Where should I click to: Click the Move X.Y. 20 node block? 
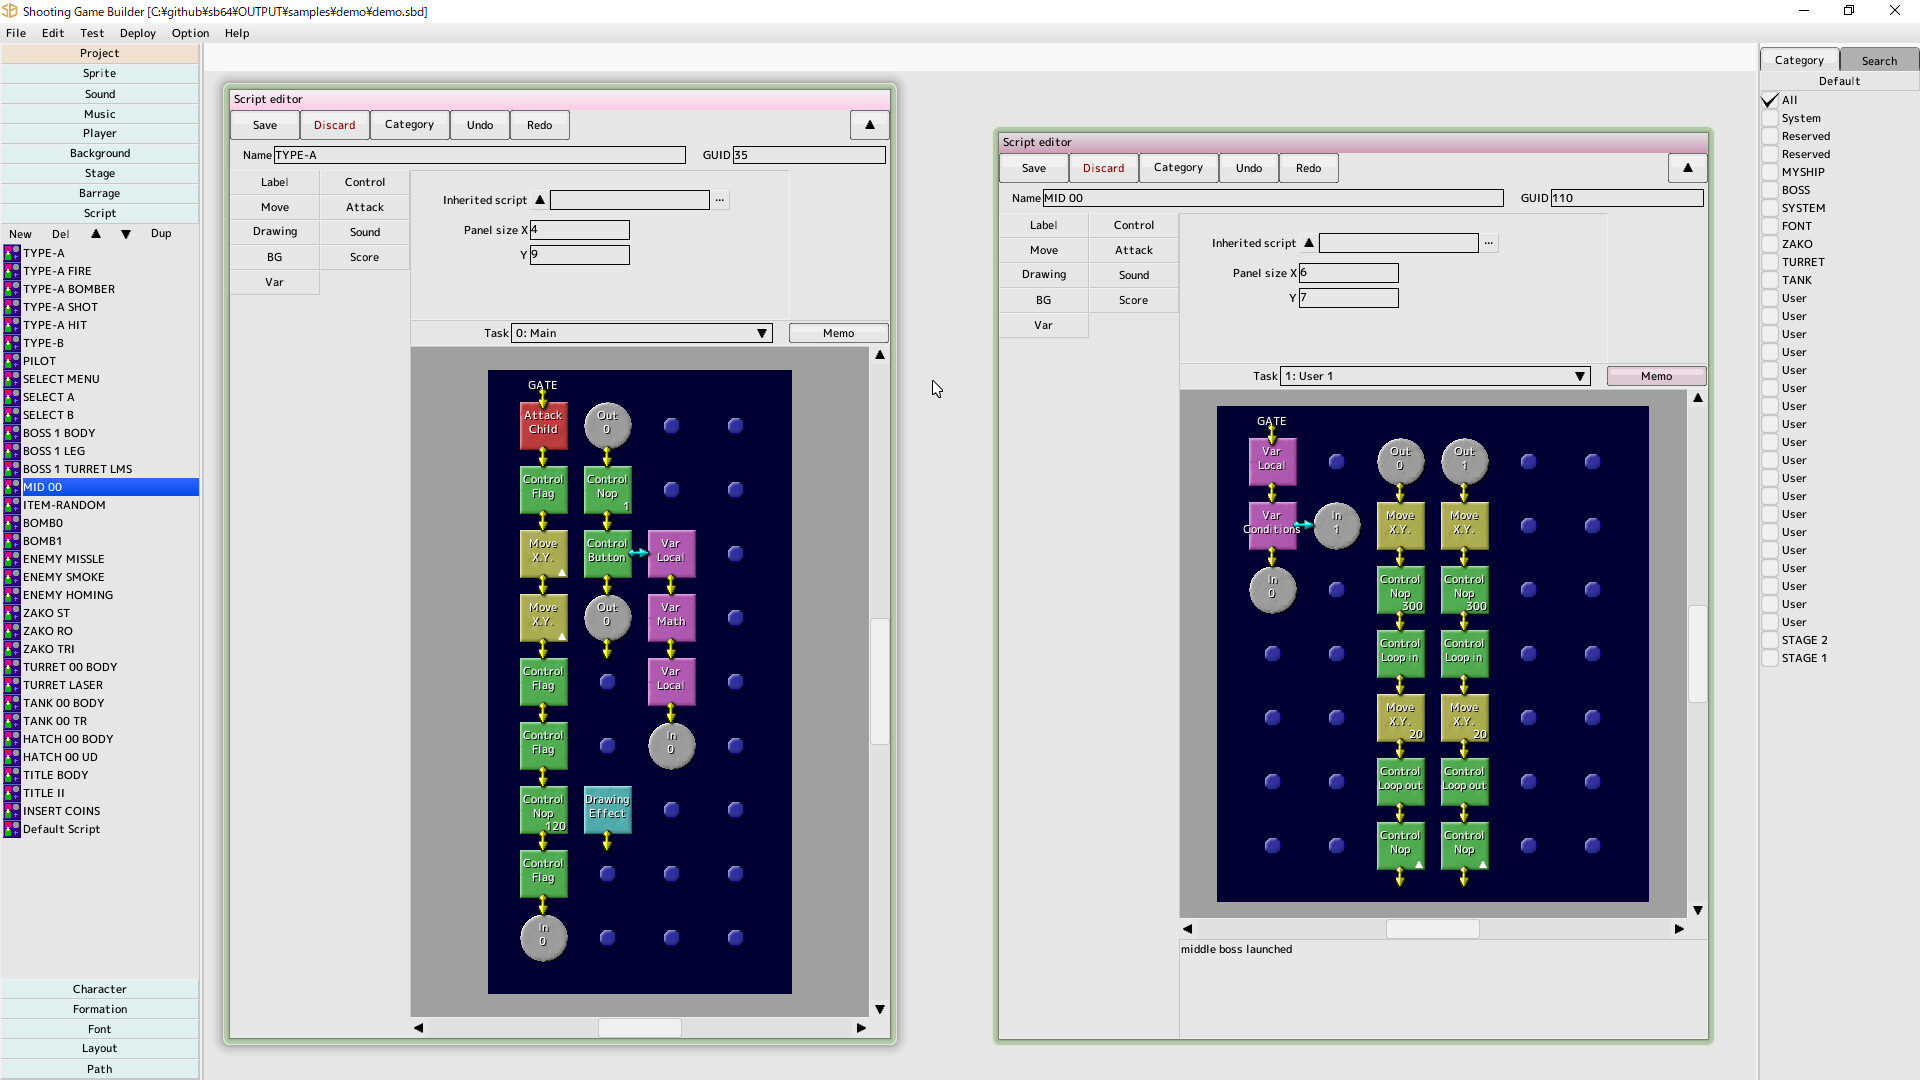click(x=1400, y=718)
